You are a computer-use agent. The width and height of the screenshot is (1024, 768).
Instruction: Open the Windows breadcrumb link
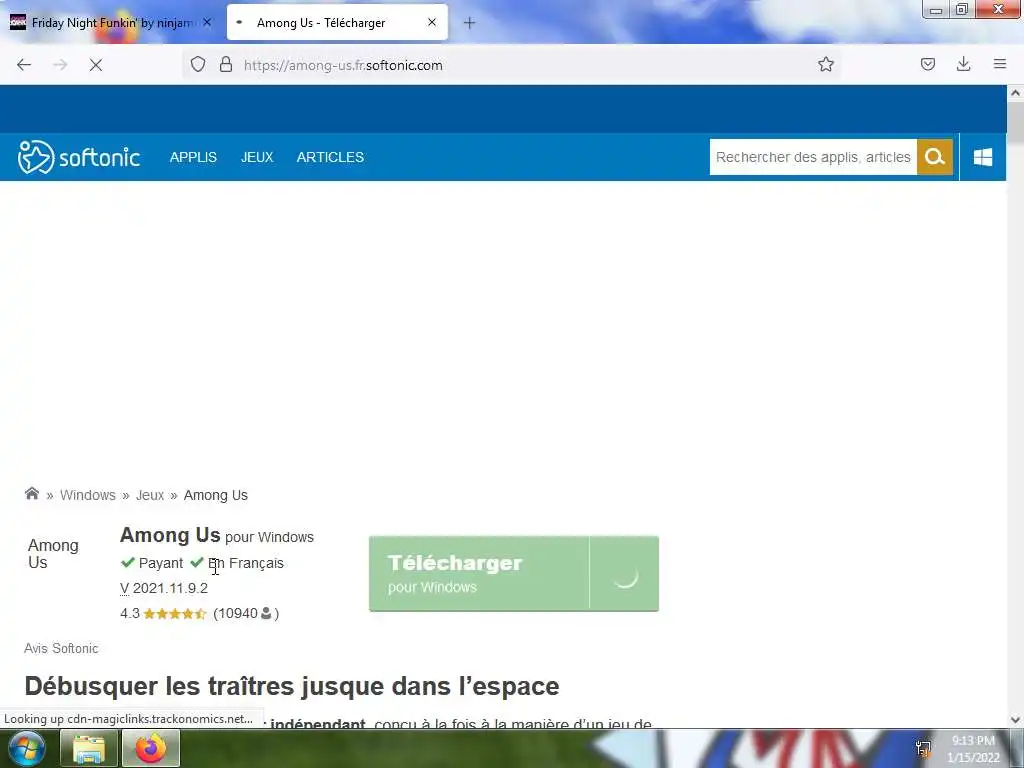(88, 495)
